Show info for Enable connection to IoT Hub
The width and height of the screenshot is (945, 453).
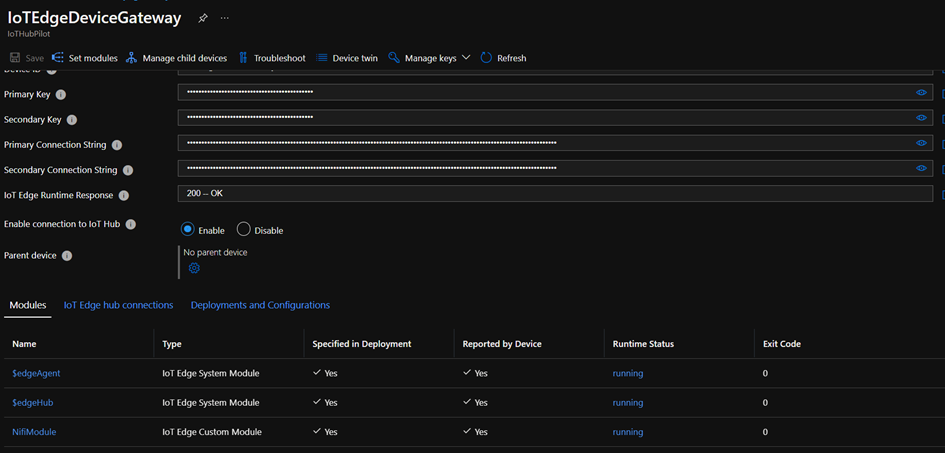tap(130, 224)
